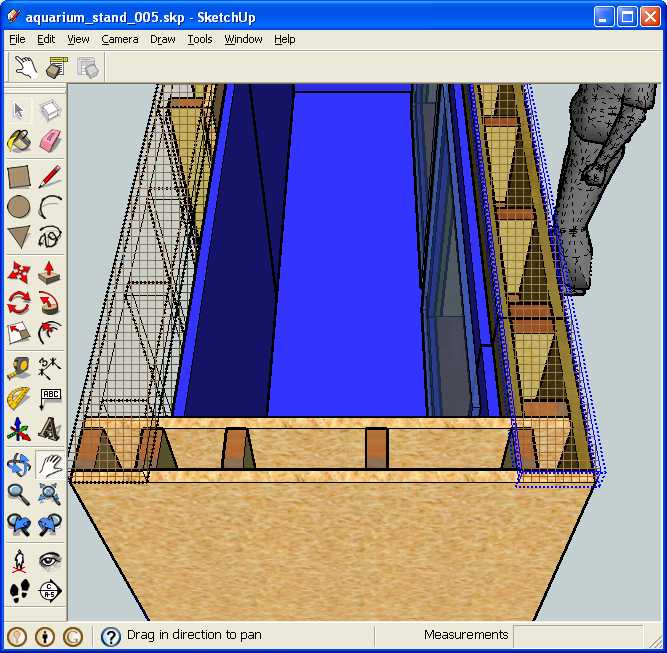667x653 pixels.
Task: Choose the Protractor tool
Action: (x=19, y=398)
